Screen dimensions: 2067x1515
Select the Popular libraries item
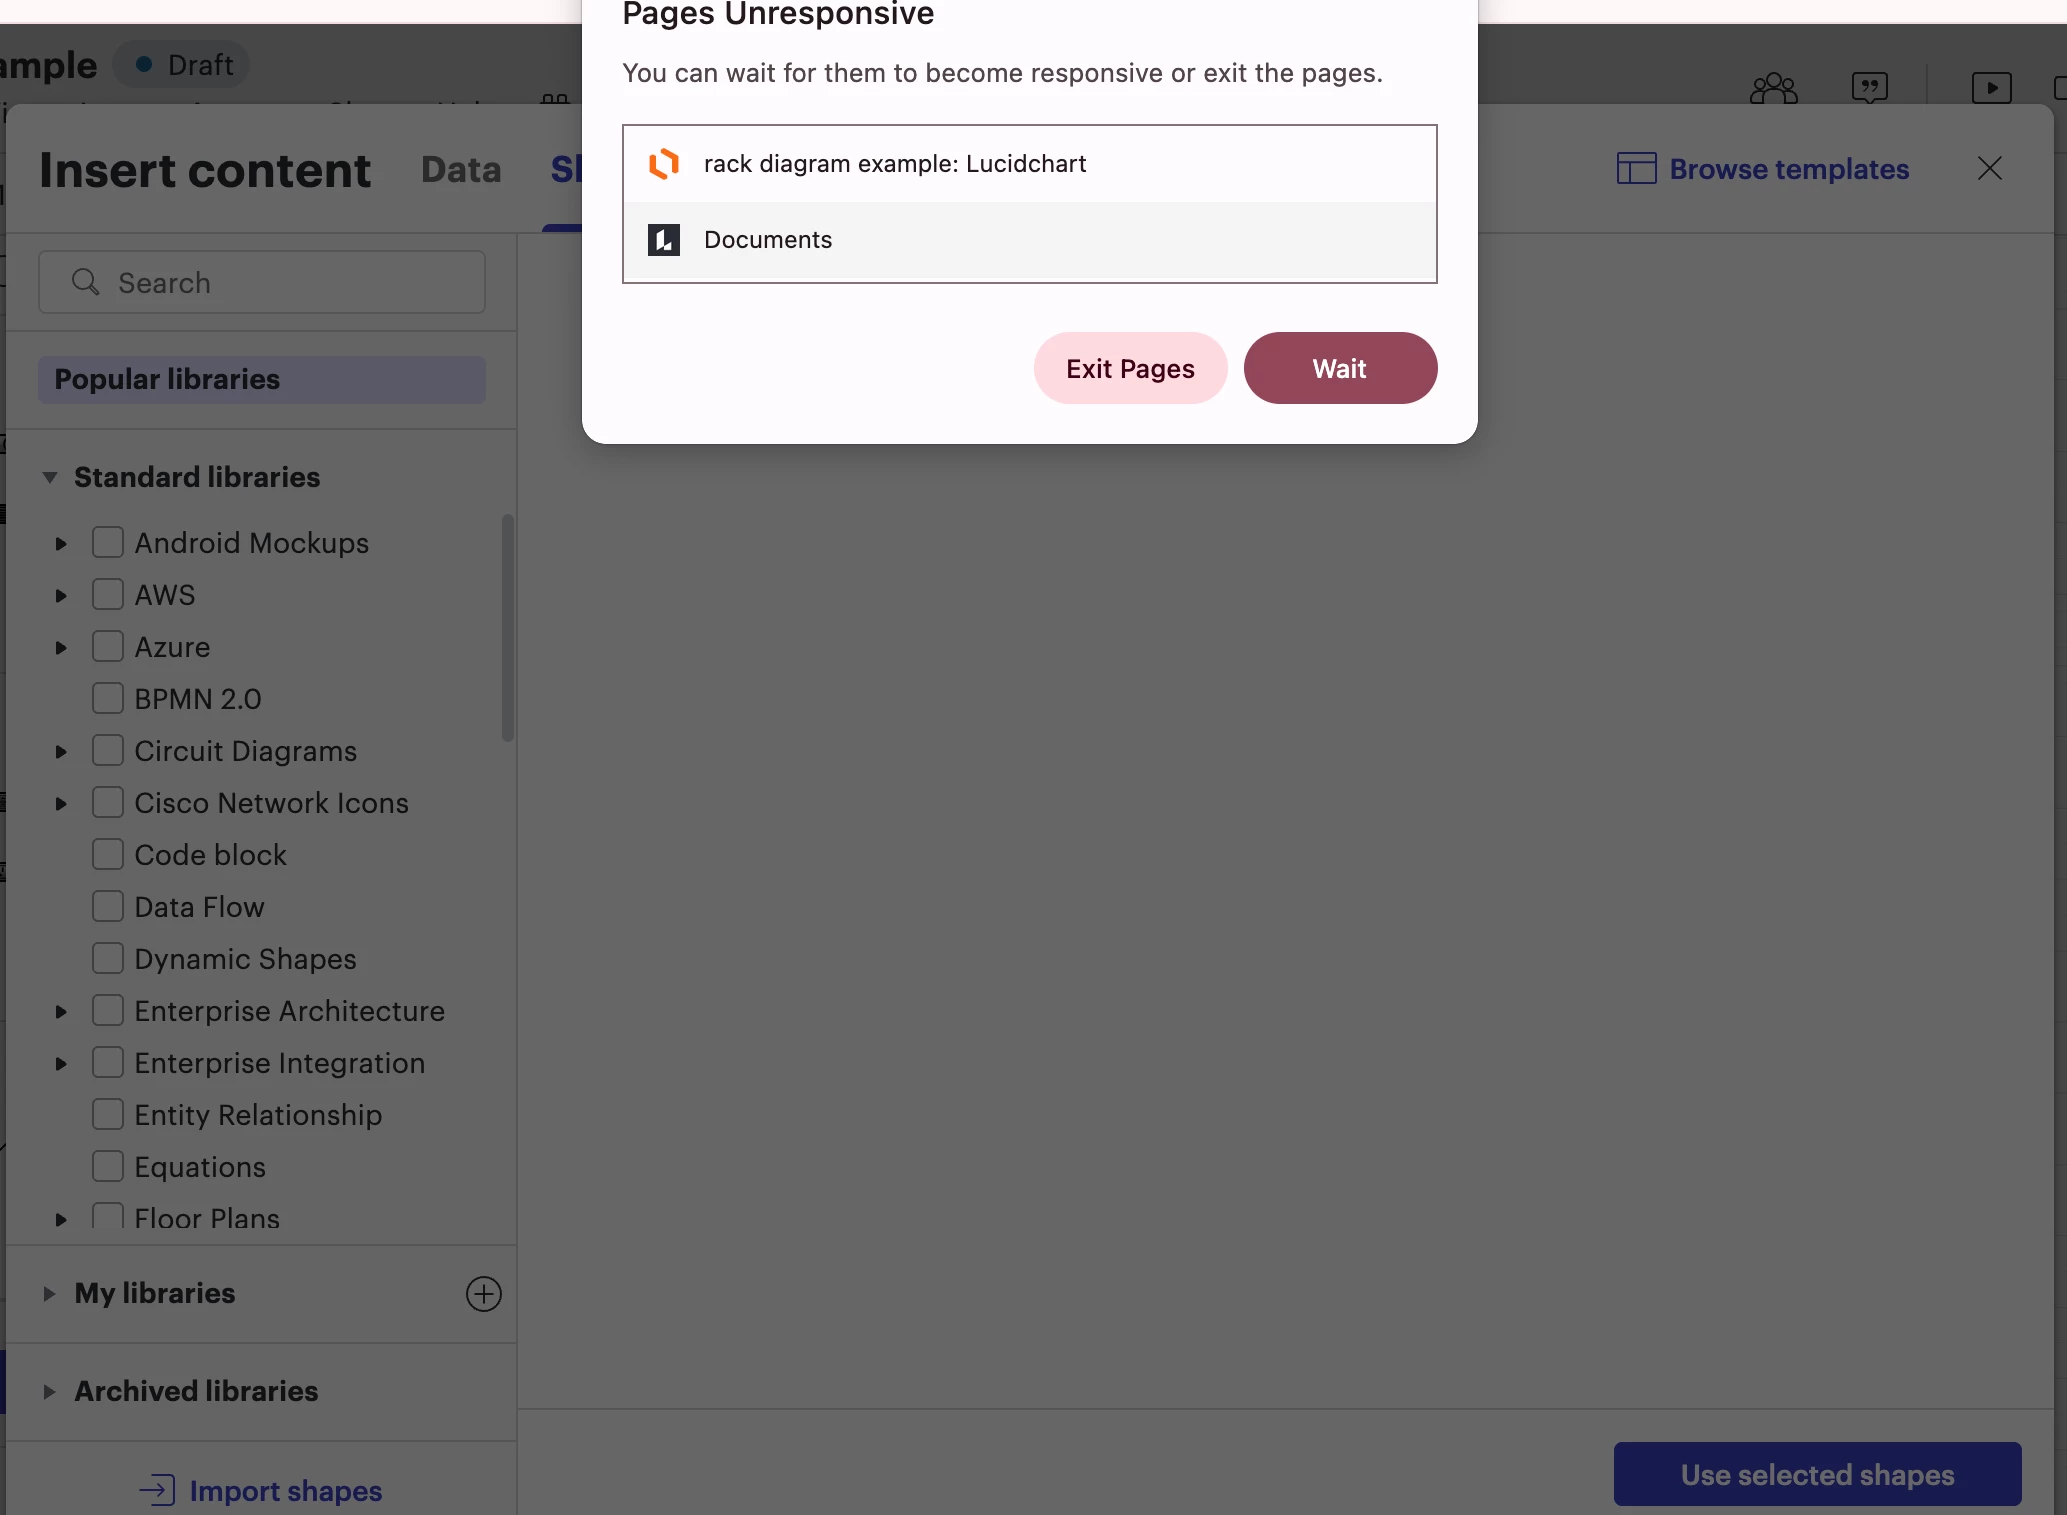pyautogui.click(x=262, y=380)
